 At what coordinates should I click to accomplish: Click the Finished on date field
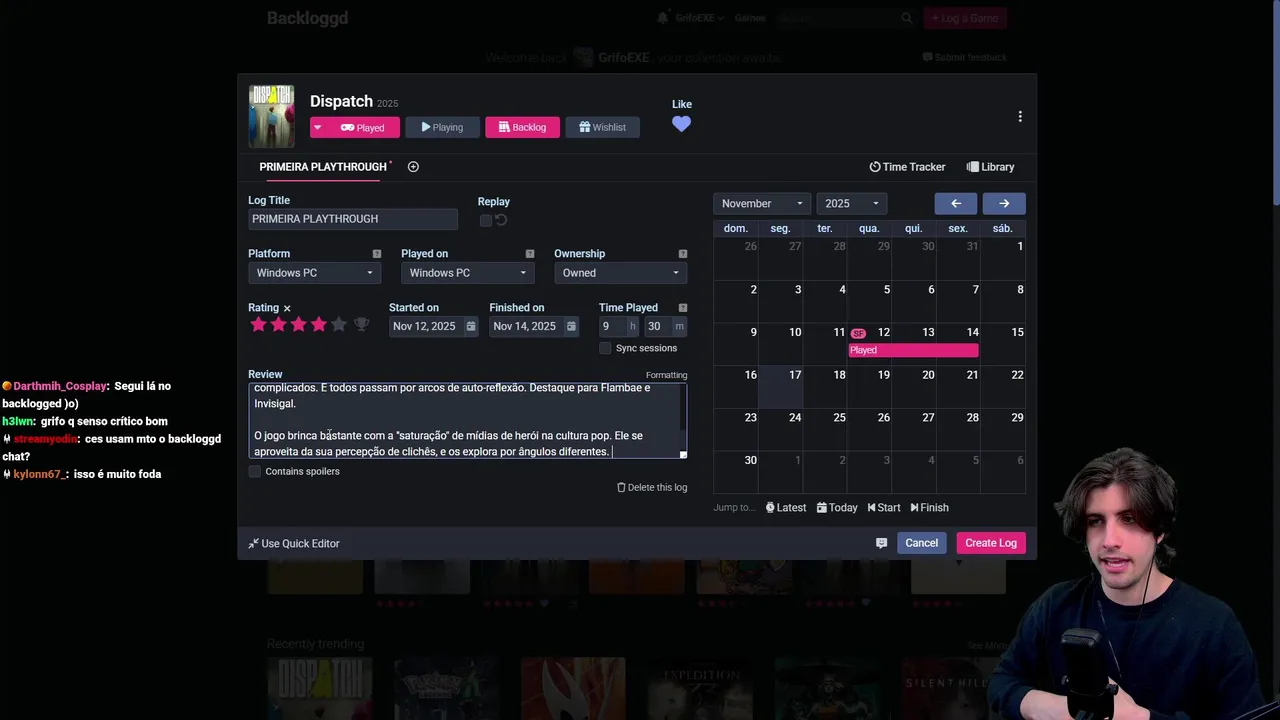(526, 326)
